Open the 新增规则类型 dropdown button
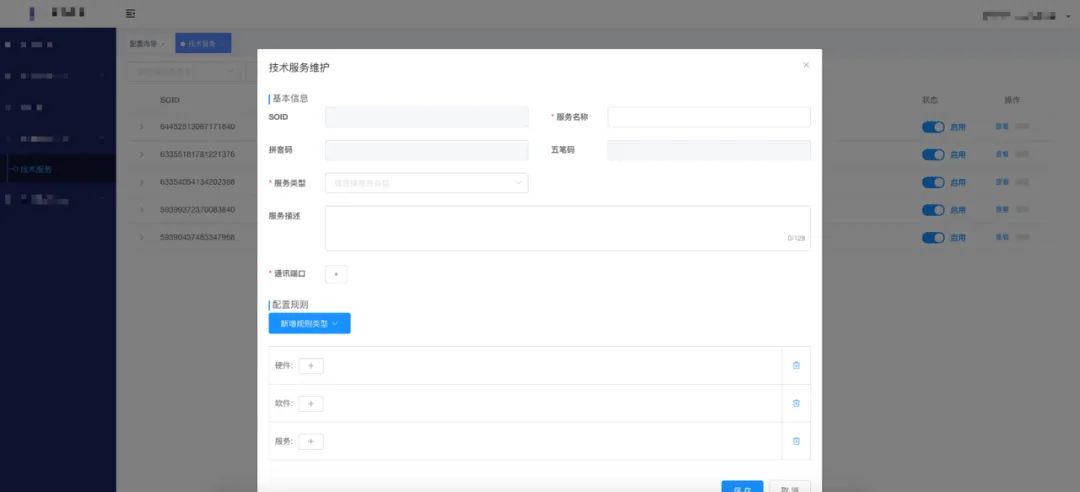 point(309,323)
